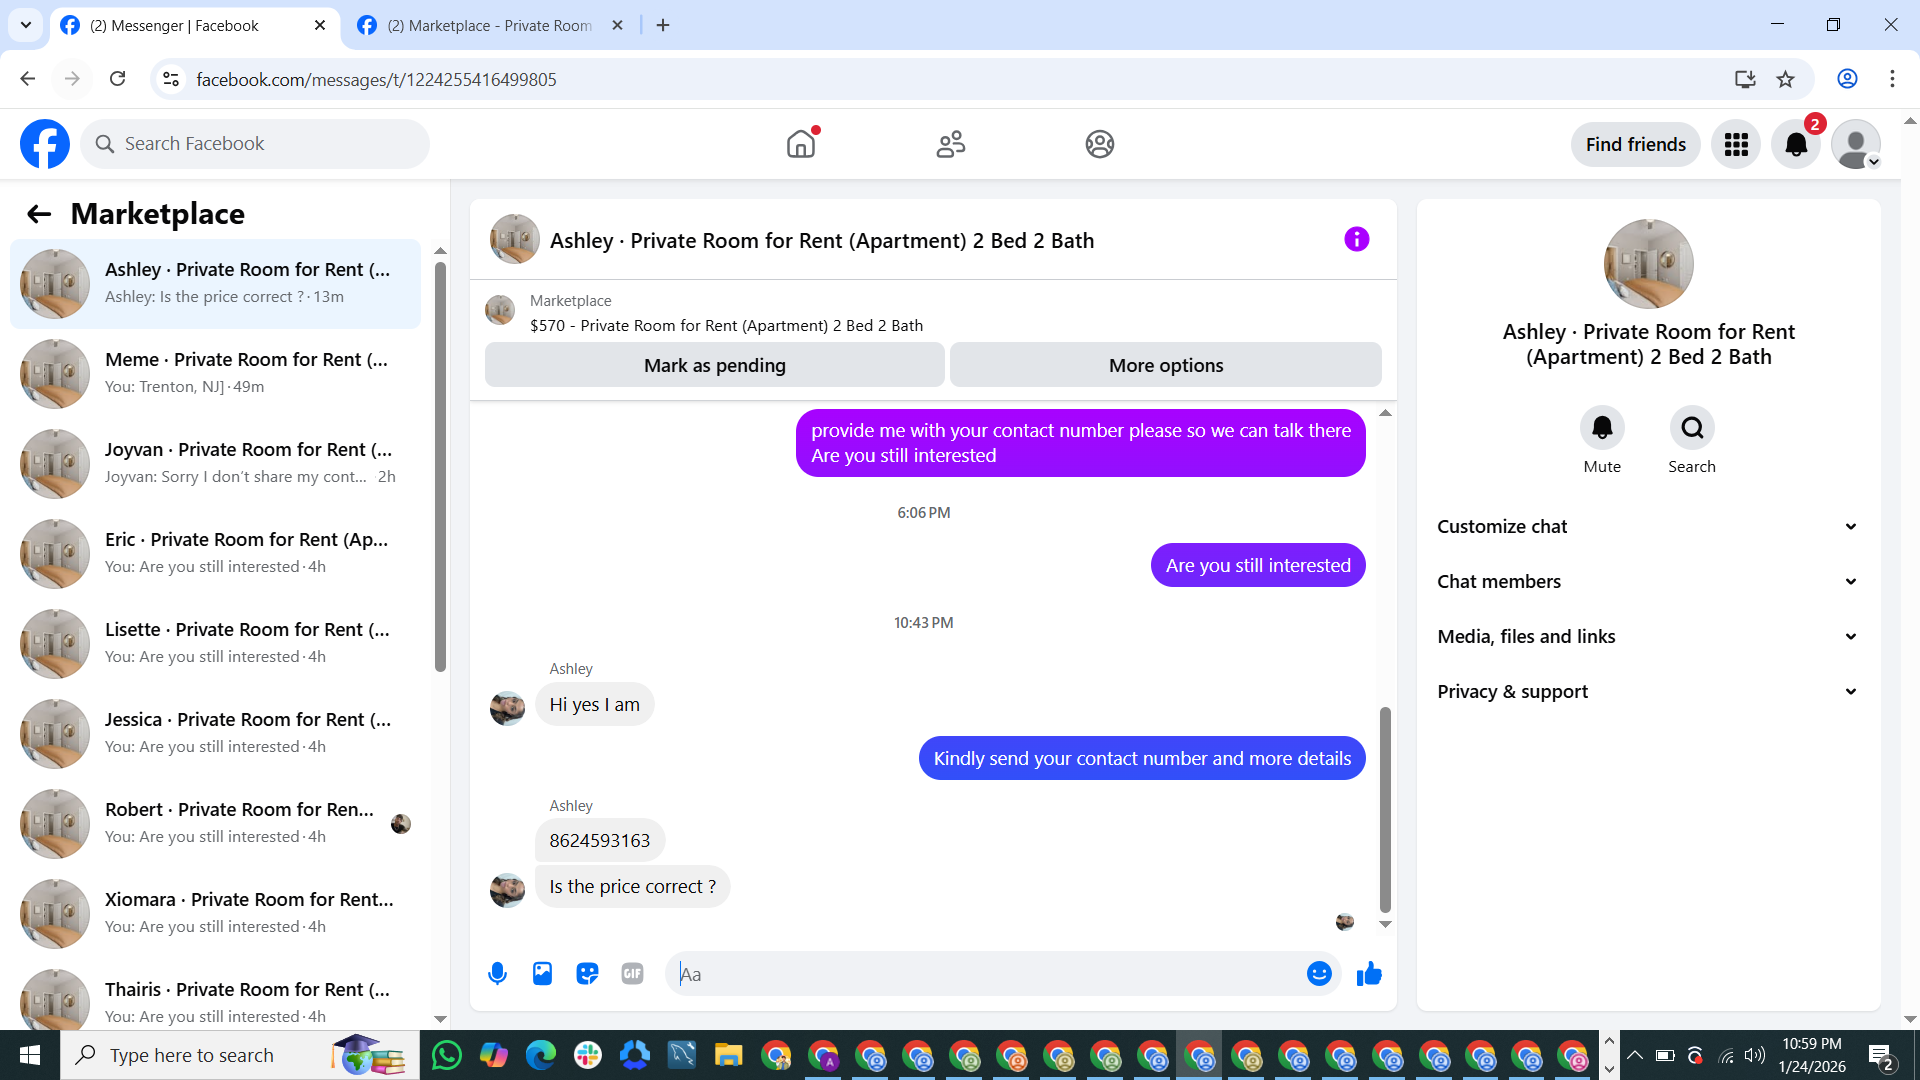Viewport: 1920px width, 1080px height.
Task: Open the sticker picker
Action: click(587, 973)
